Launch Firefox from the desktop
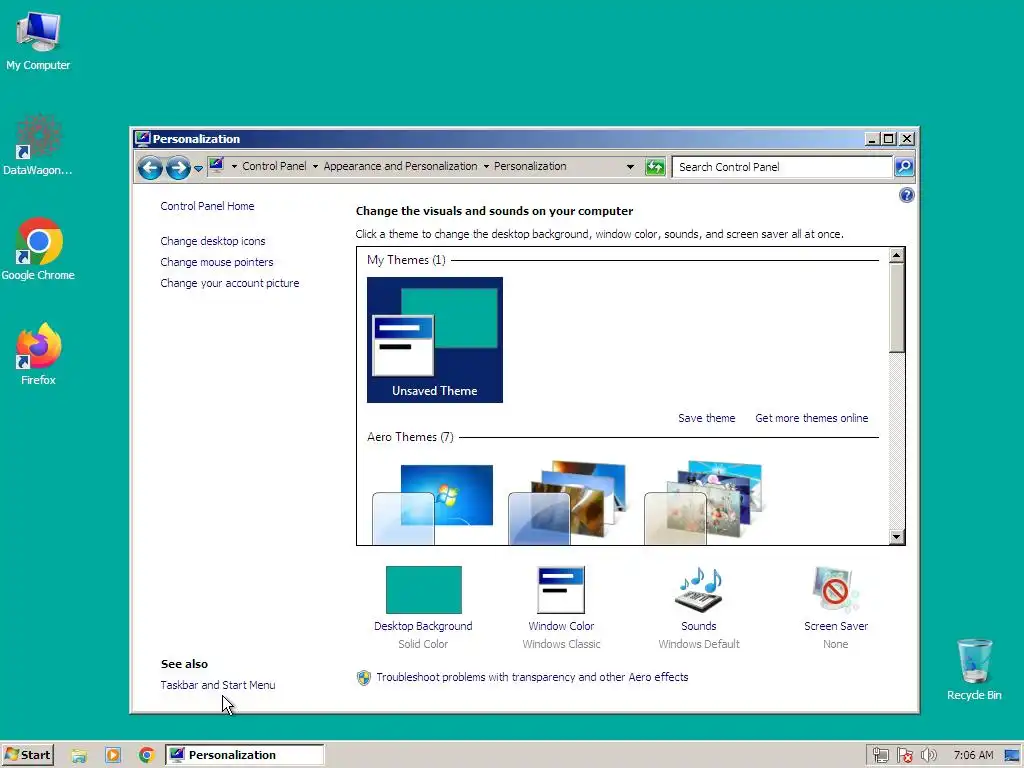This screenshot has width=1024, height=768. click(38, 353)
